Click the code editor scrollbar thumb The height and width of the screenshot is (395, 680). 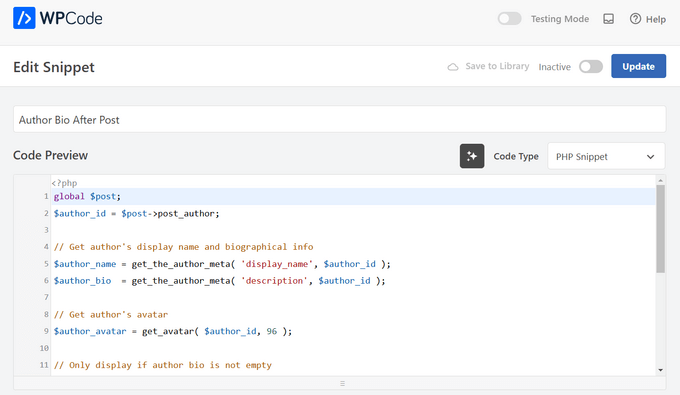coord(660,229)
